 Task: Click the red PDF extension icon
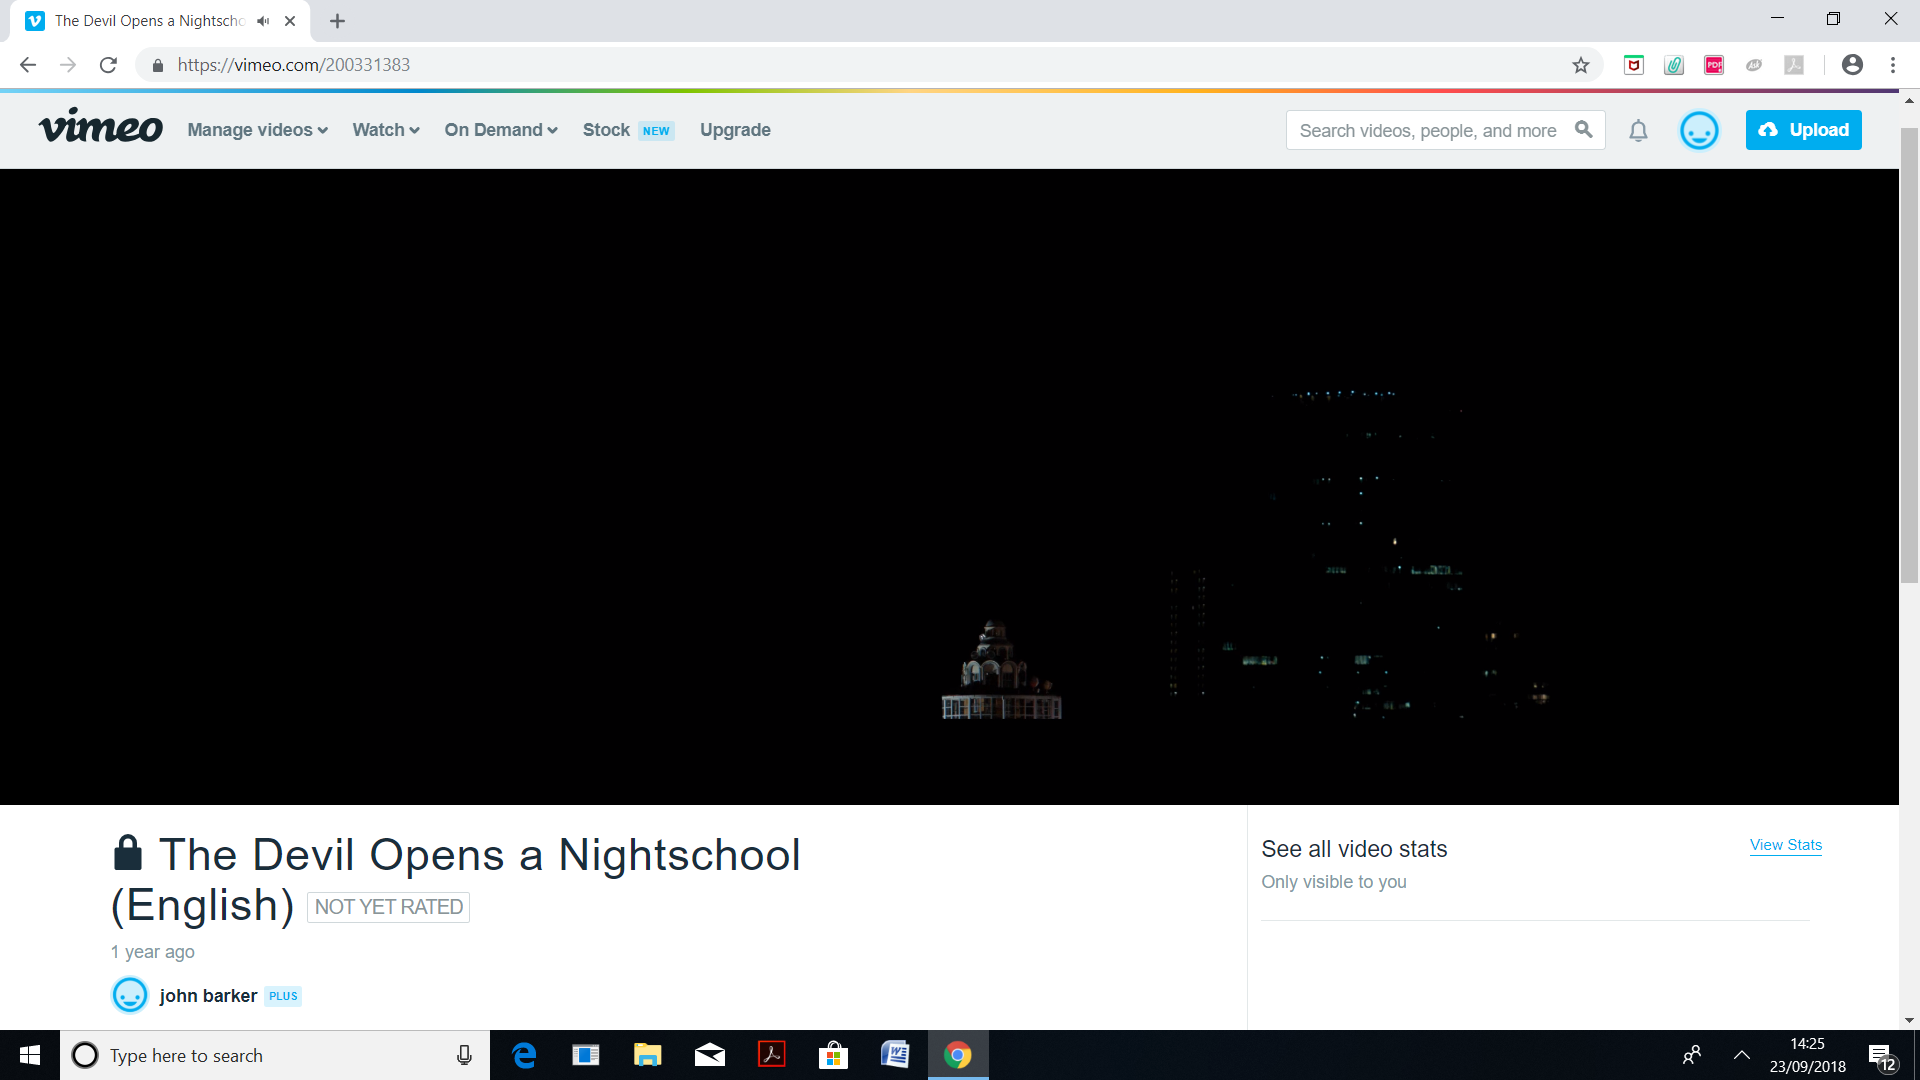(1714, 65)
